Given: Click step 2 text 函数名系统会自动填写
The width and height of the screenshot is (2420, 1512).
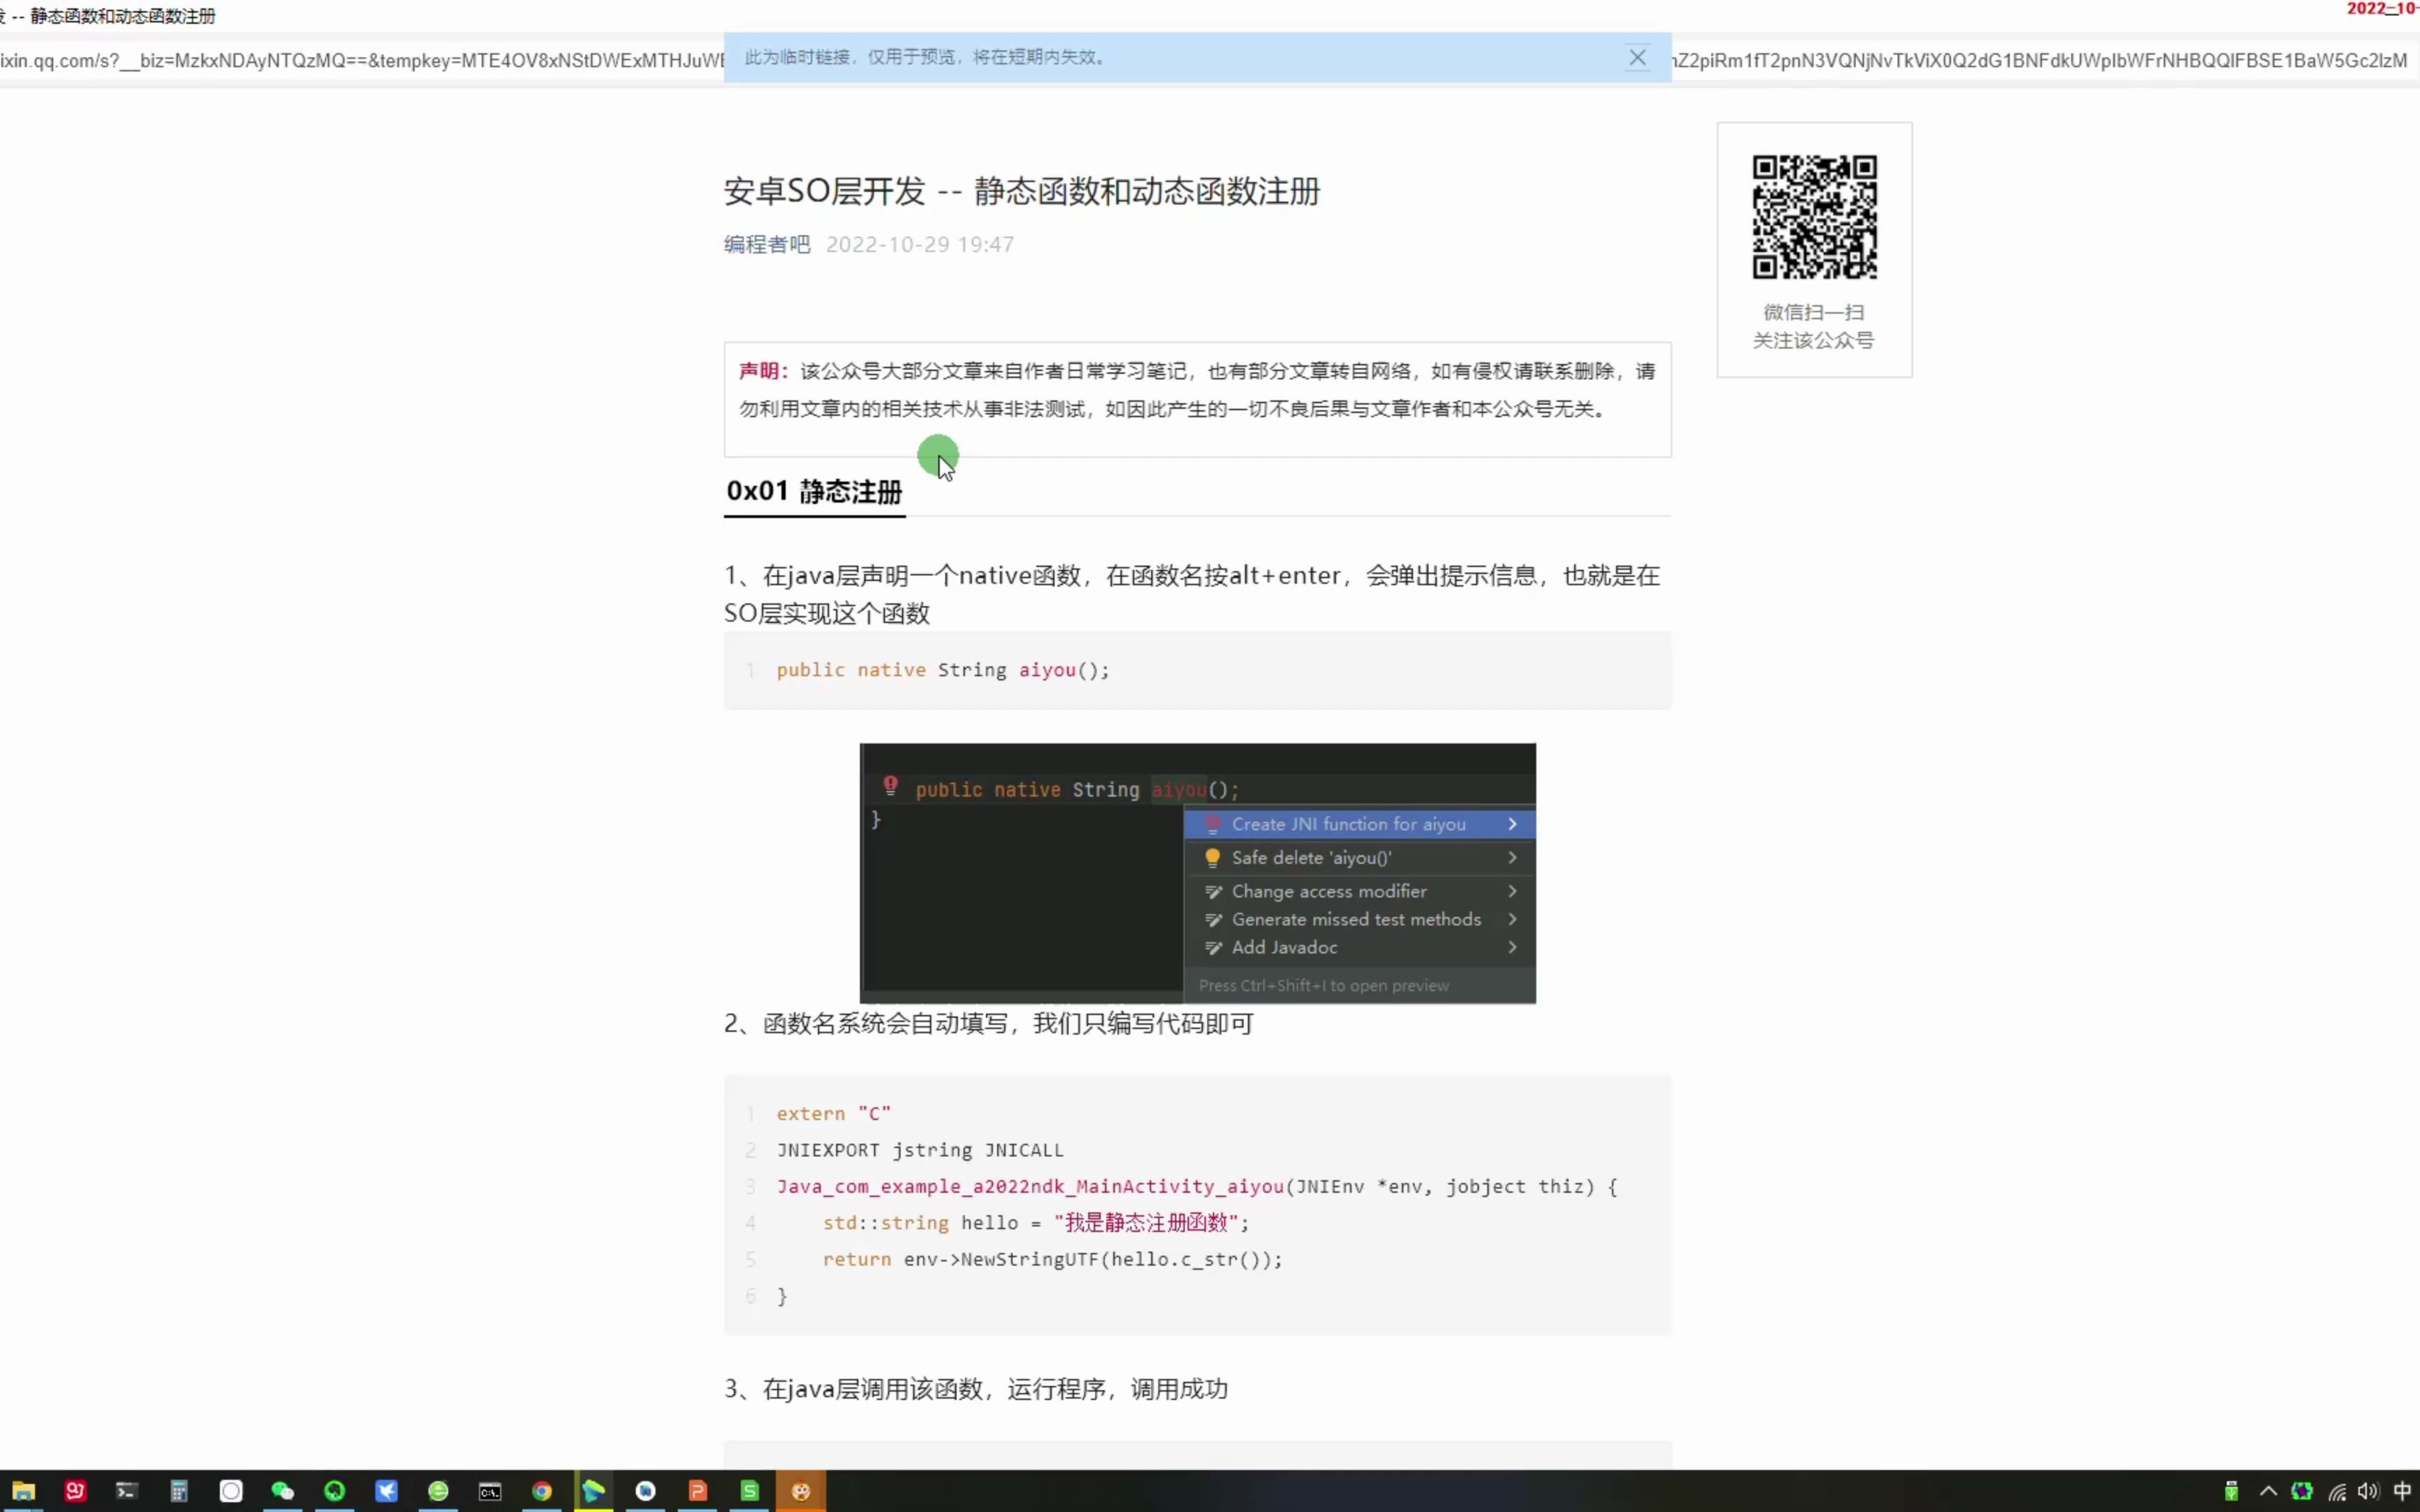Looking at the screenshot, I should click(x=989, y=1023).
